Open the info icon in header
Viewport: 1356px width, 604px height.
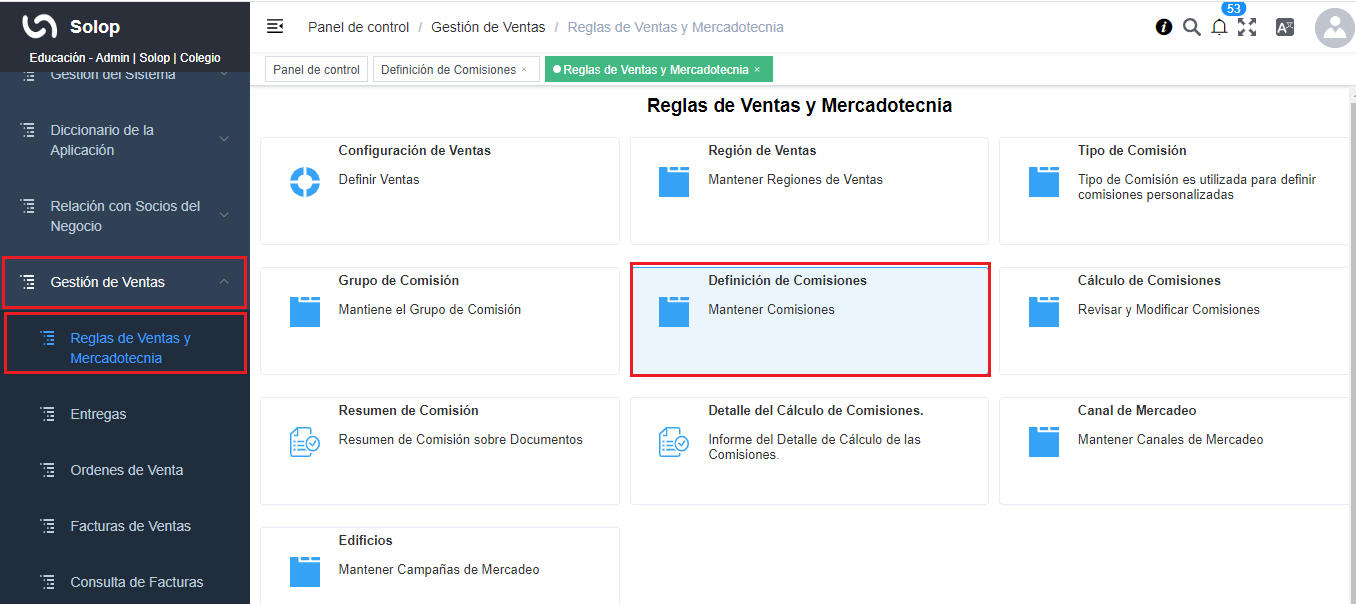[1164, 28]
